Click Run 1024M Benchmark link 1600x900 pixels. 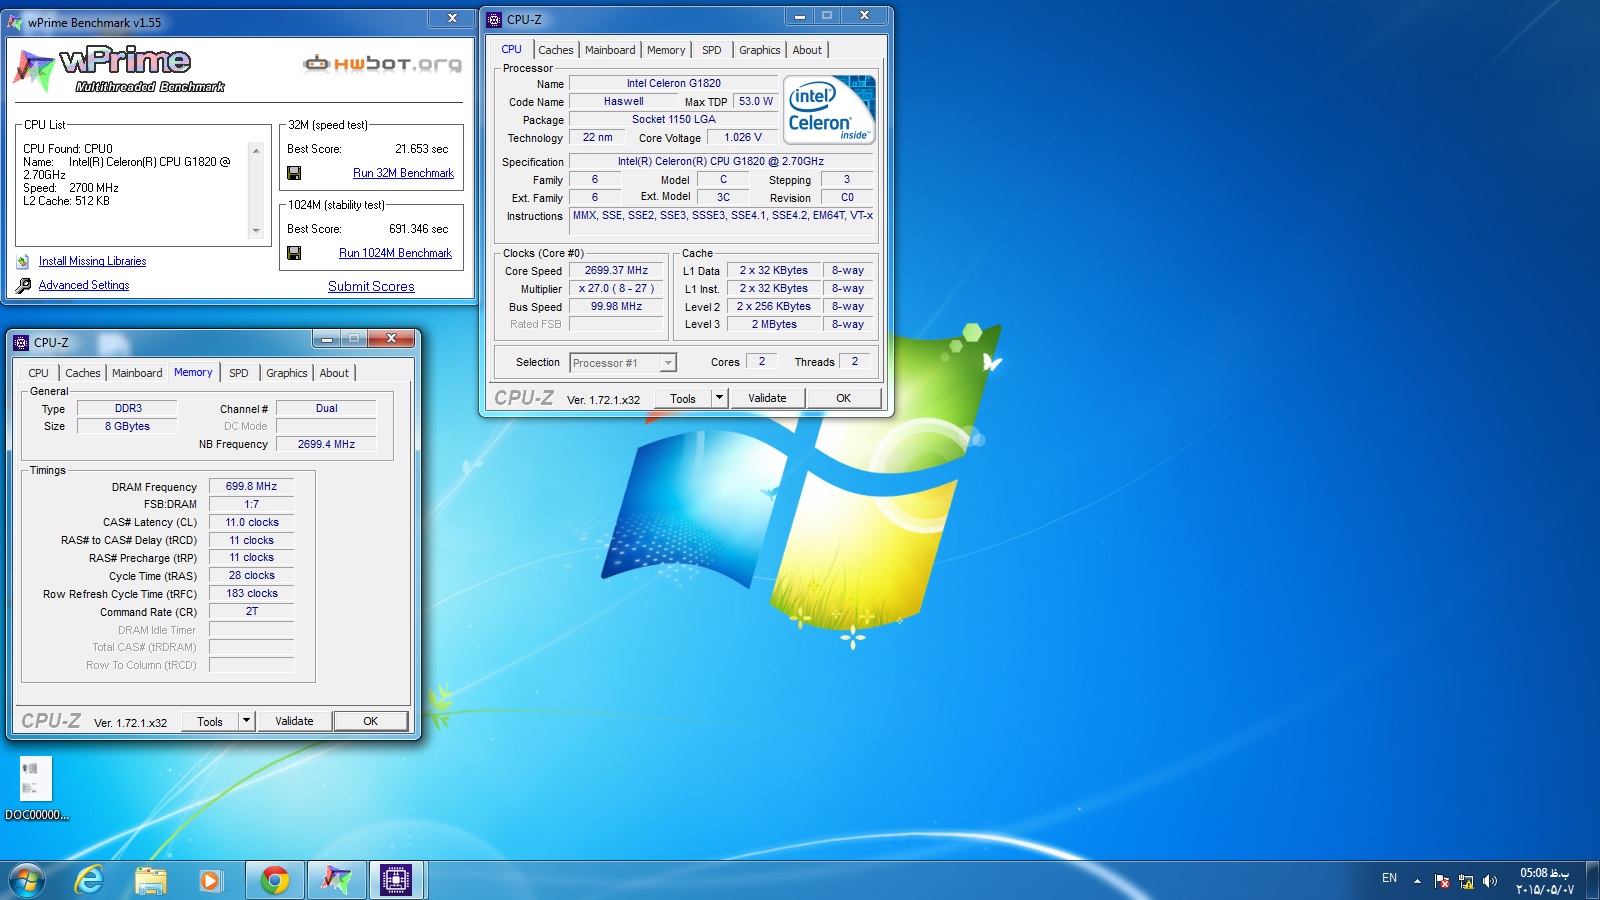click(395, 253)
